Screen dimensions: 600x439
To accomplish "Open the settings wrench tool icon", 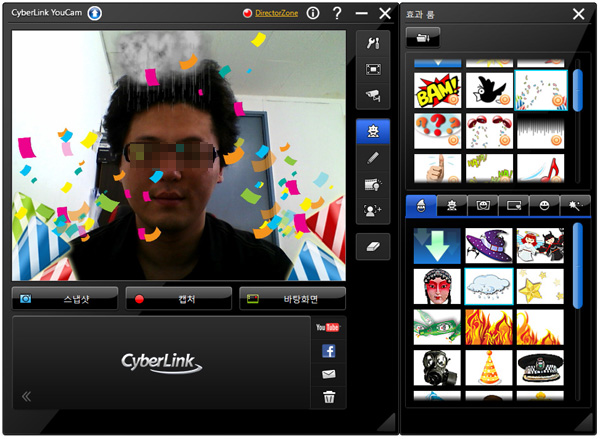I will pos(373,43).
